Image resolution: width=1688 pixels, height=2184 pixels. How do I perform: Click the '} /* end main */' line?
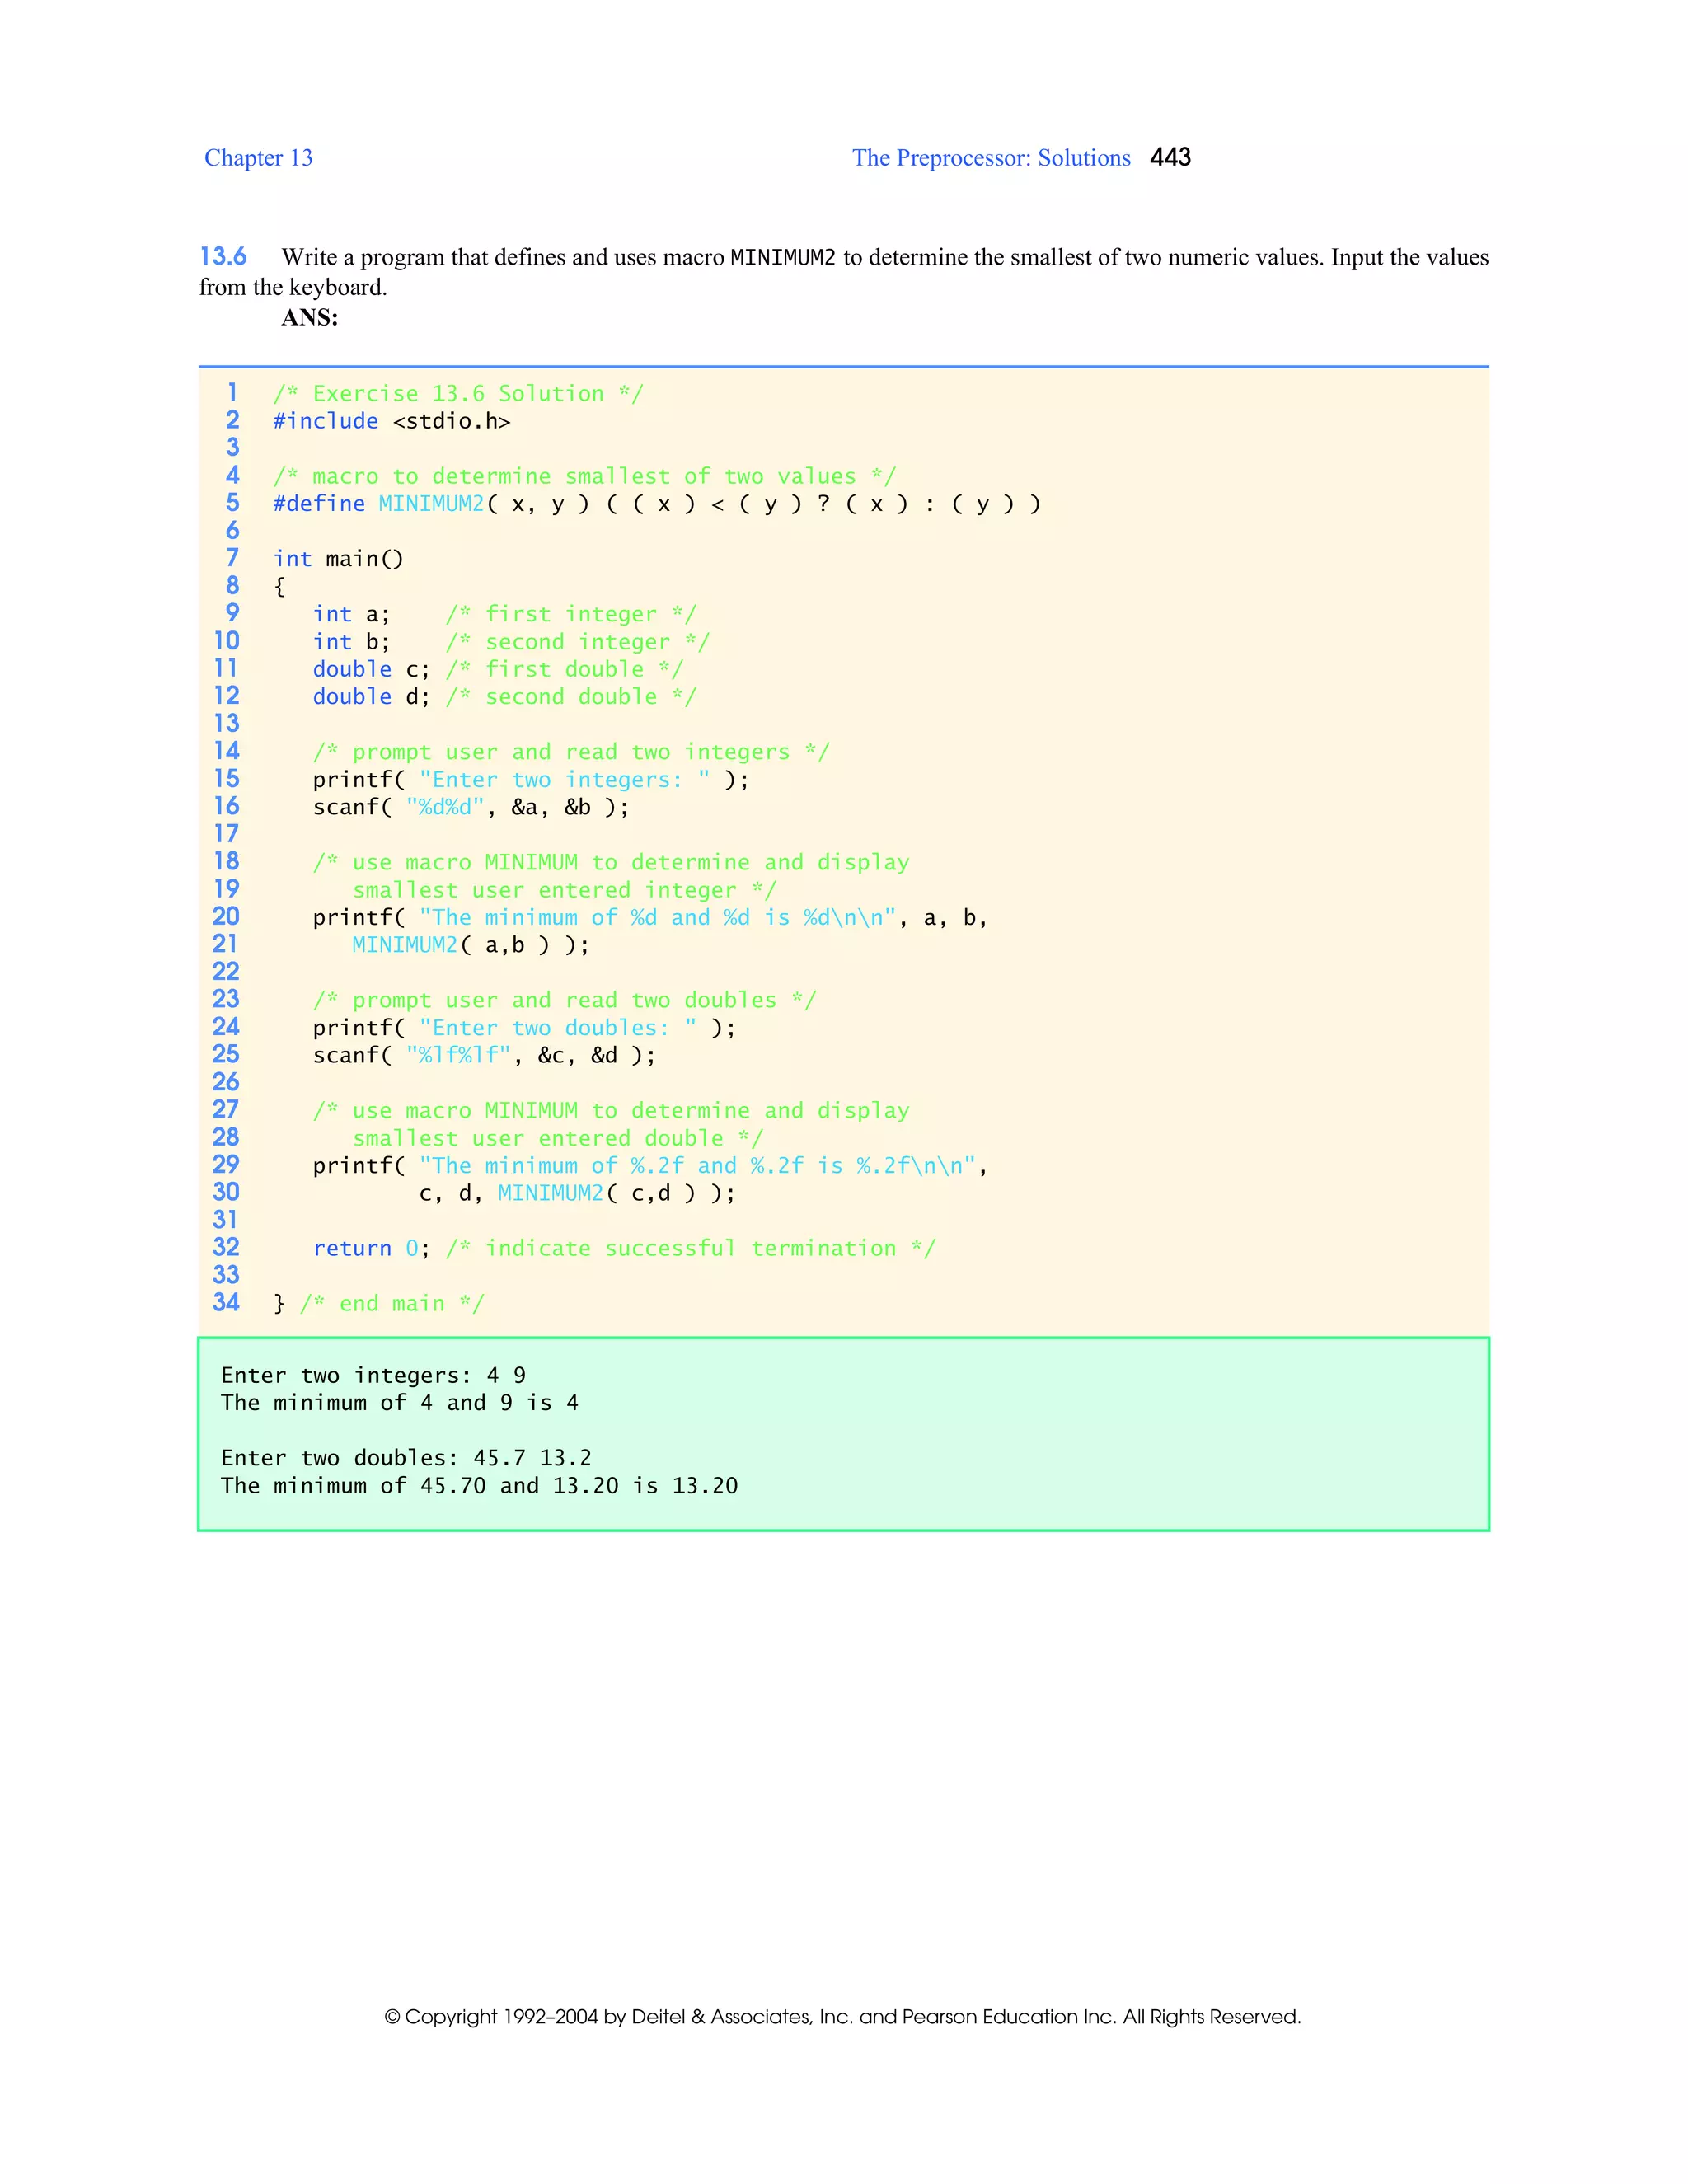tap(378, 1303)
